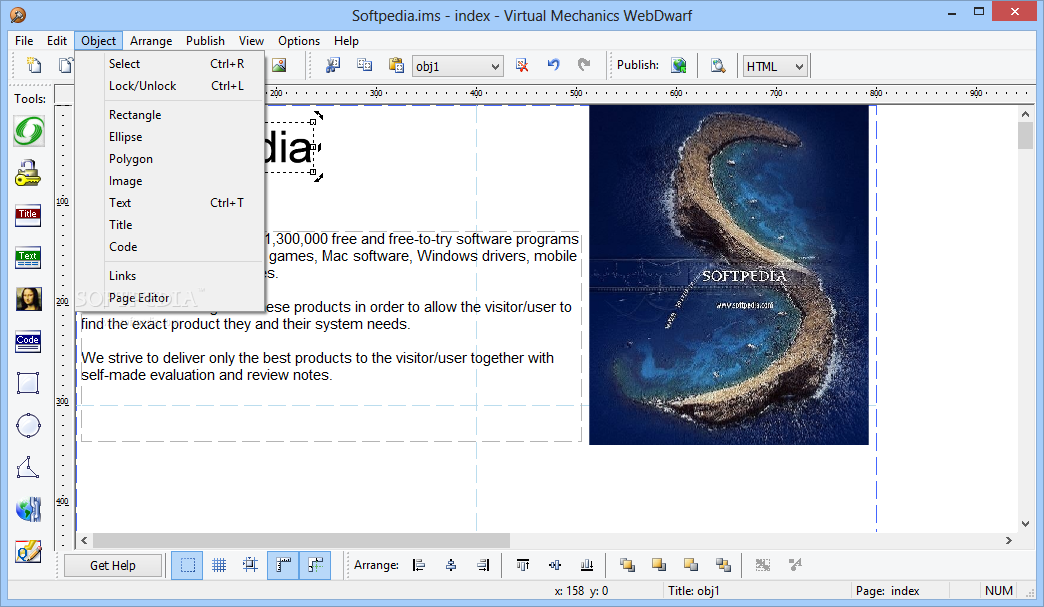This screenshot has height=607, width=1044.
Task: Open the Page Editor tool icon
Action: pyautogui.click(x=28, y=551)
